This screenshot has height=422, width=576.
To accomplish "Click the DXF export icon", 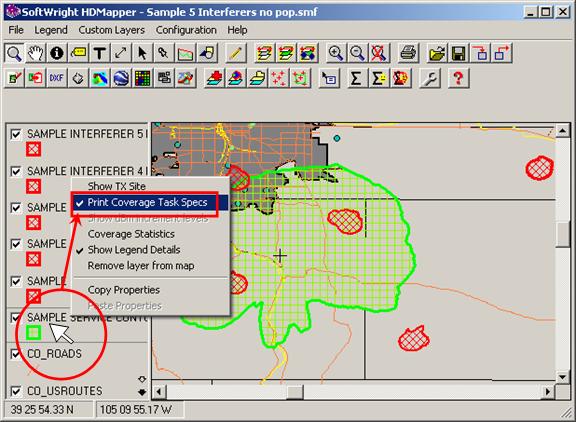I will click(x=57, y=78).
